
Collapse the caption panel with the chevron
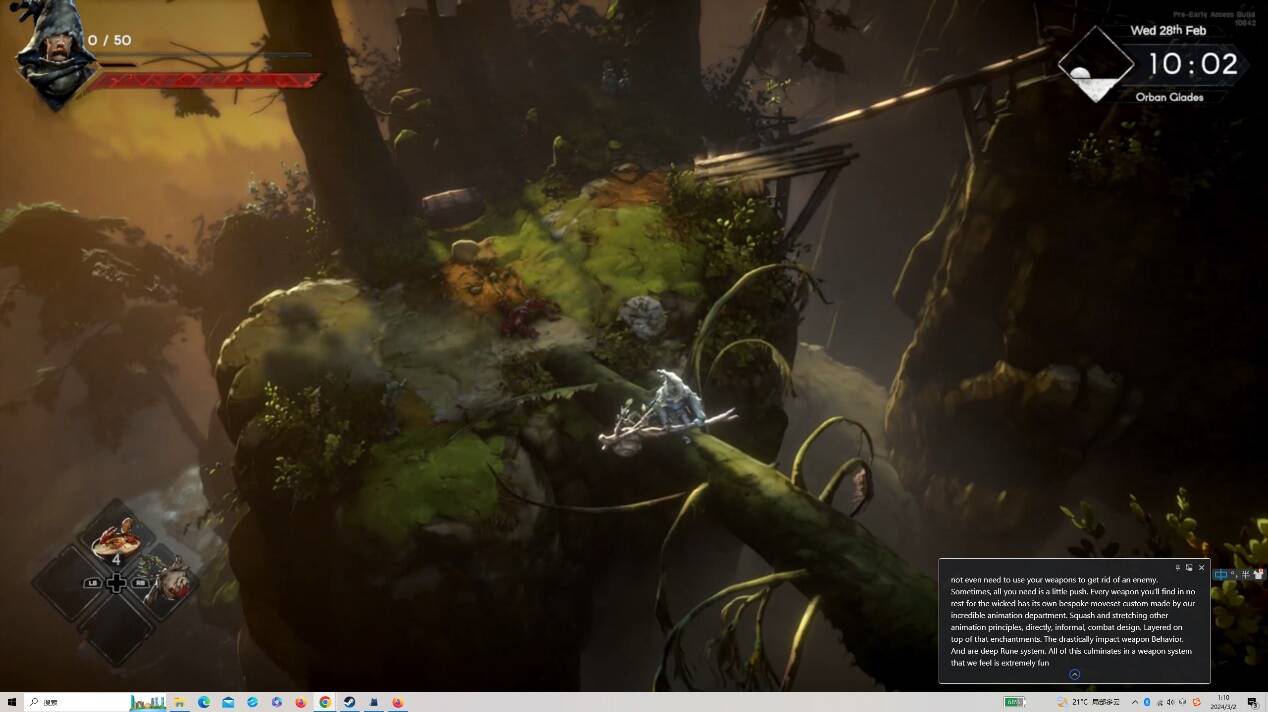[1074, 674]
